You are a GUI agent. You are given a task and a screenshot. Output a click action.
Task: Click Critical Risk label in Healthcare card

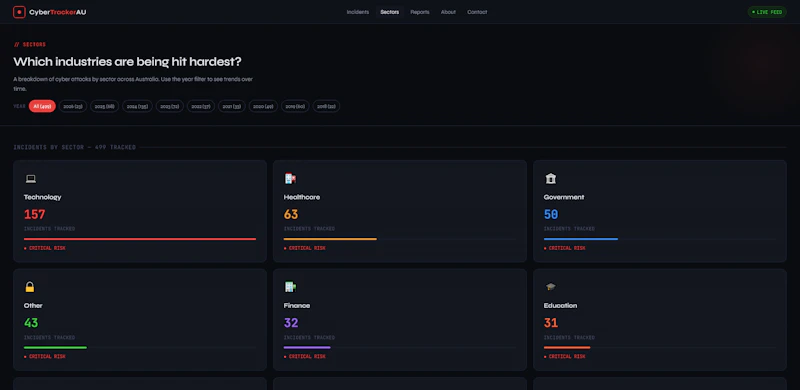(x=305, y=248)
